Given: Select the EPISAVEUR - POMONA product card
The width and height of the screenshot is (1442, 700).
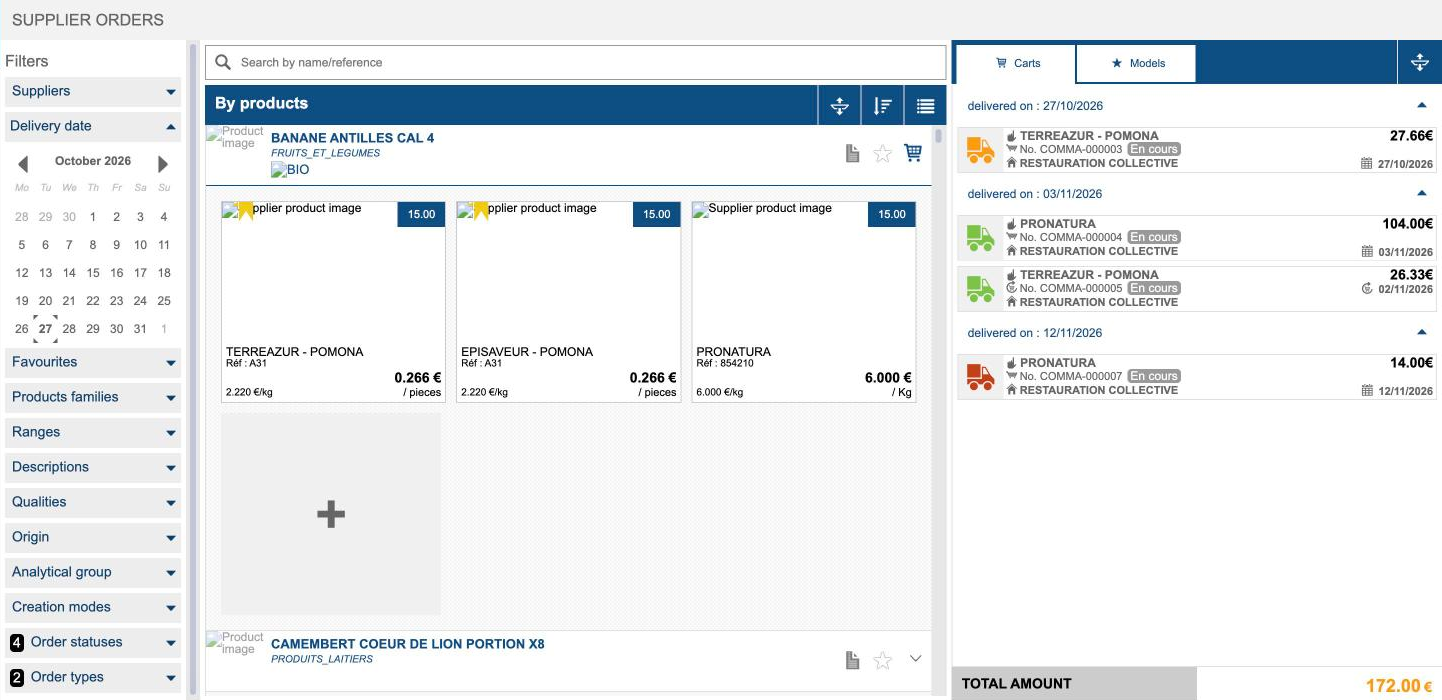Looking at the screenshot, I should (568, 302).
